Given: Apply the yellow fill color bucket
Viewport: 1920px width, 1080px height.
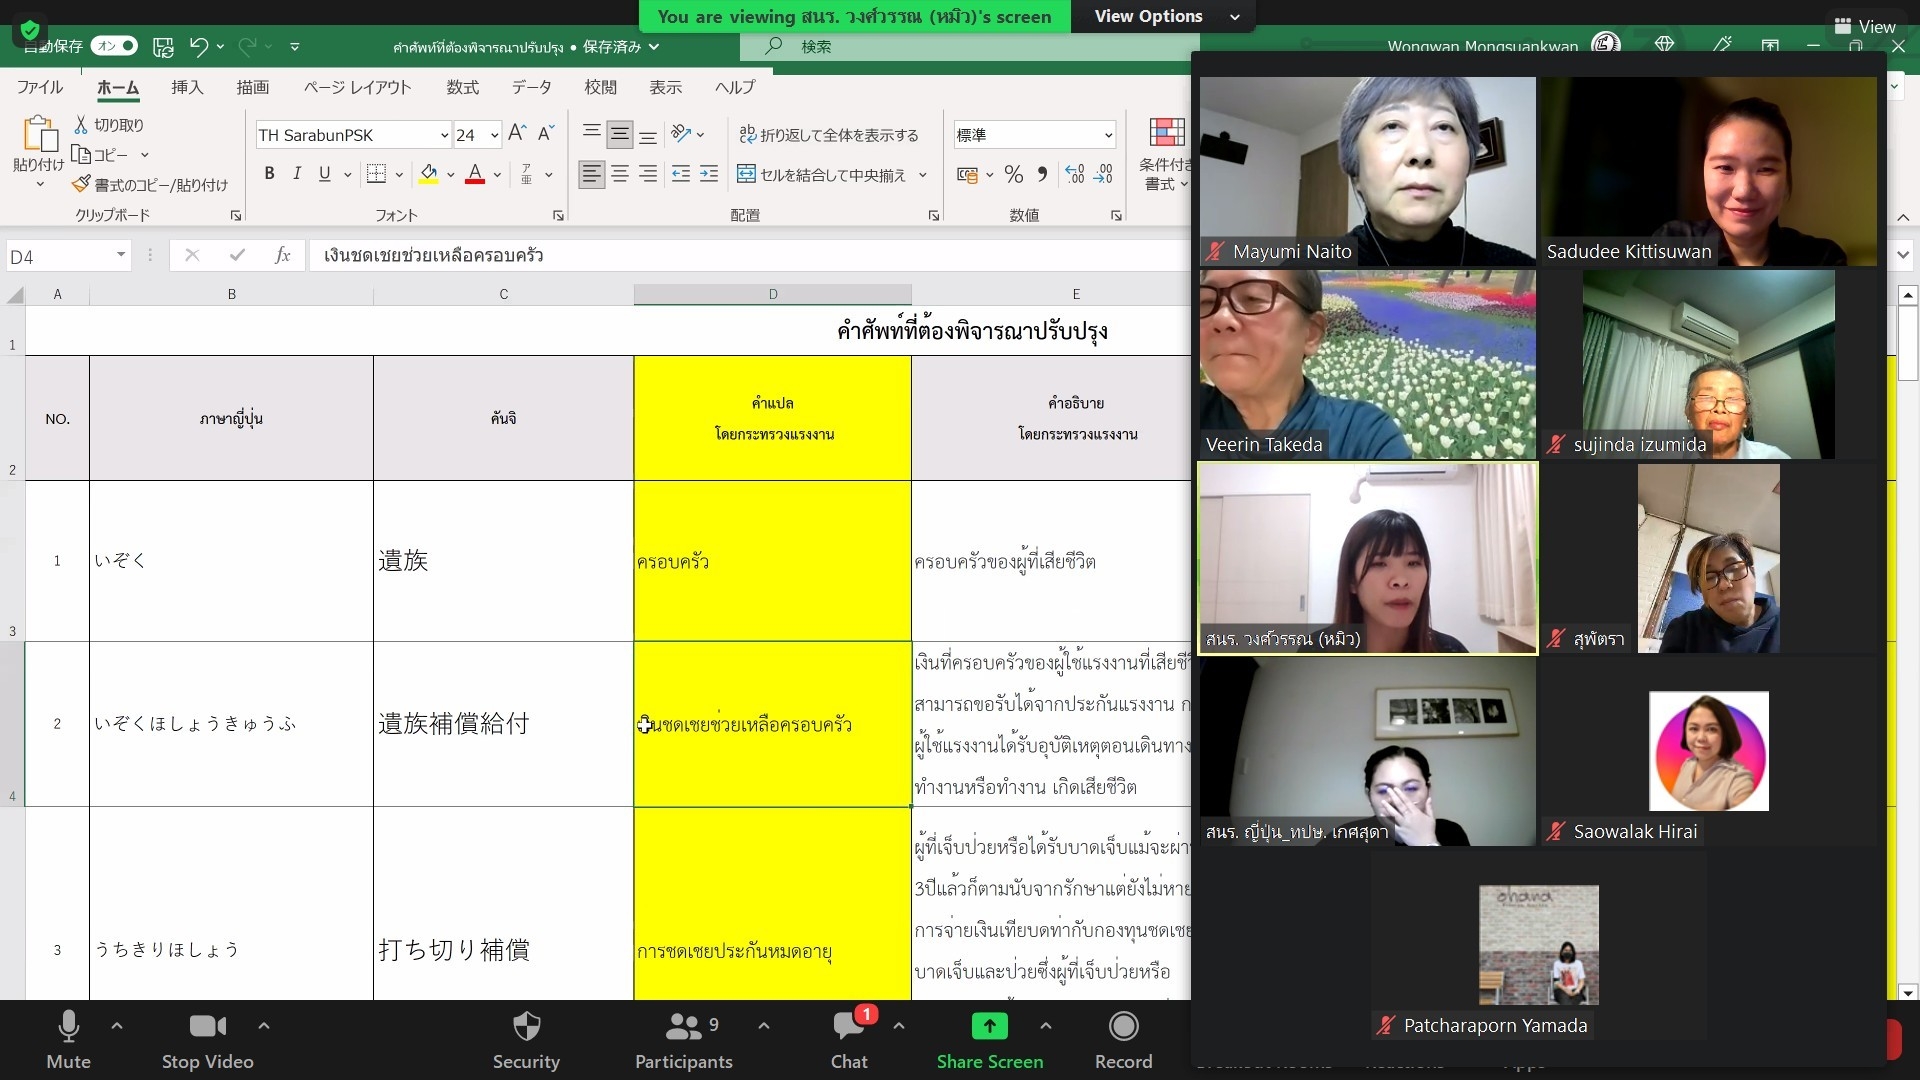Looking at the screenshot, I should pos(429,174).
